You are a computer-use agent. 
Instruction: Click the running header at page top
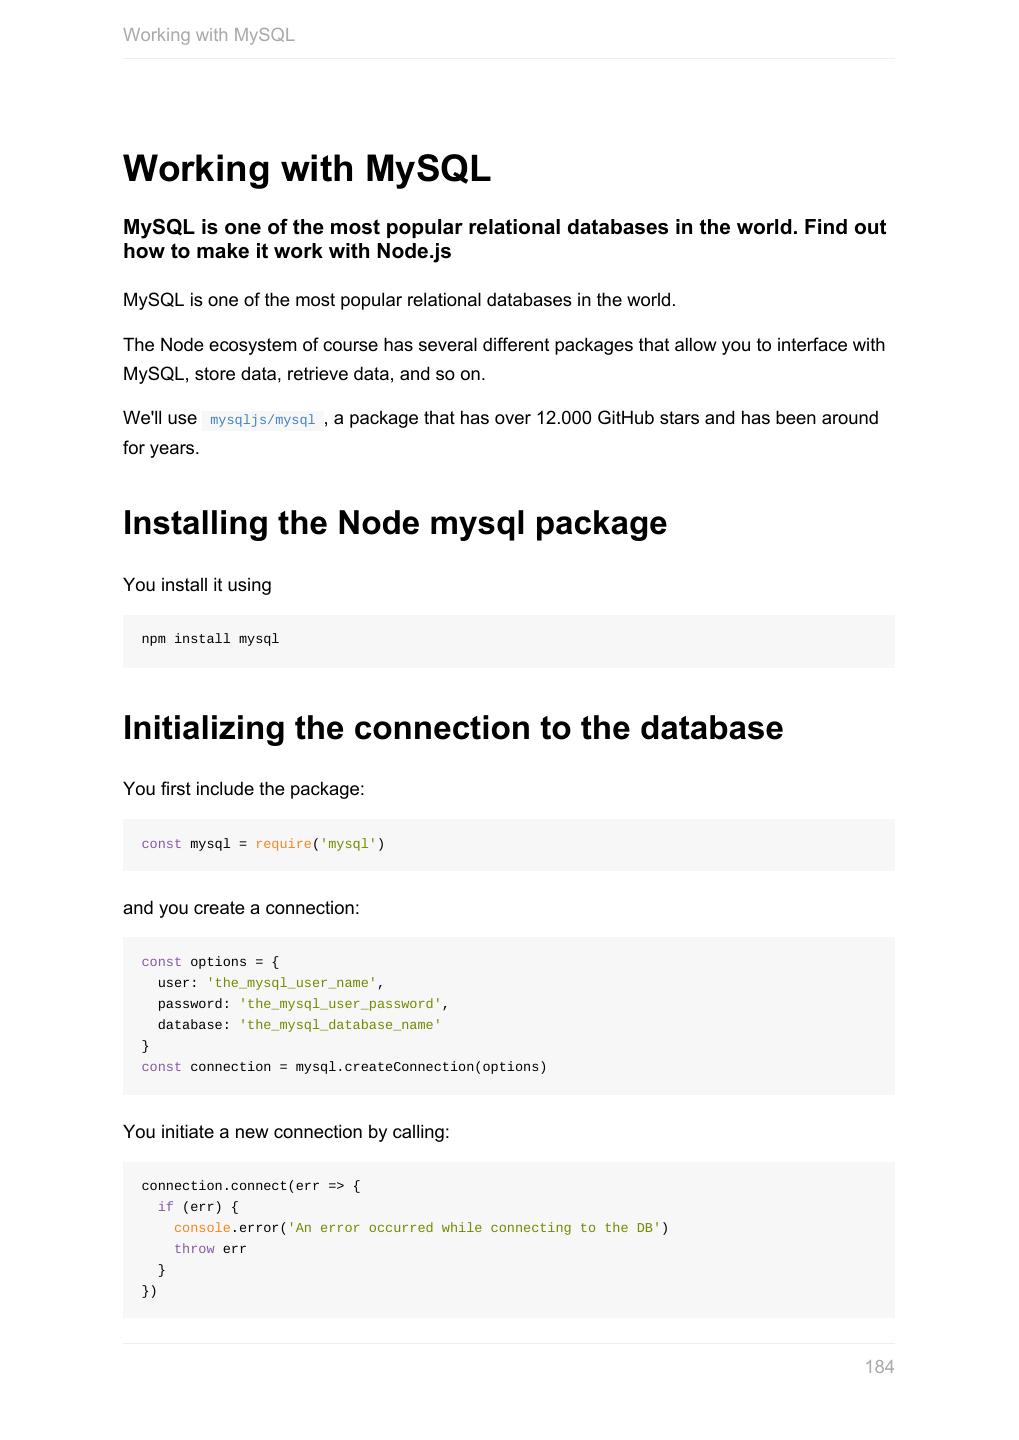(x=209, y=35)
